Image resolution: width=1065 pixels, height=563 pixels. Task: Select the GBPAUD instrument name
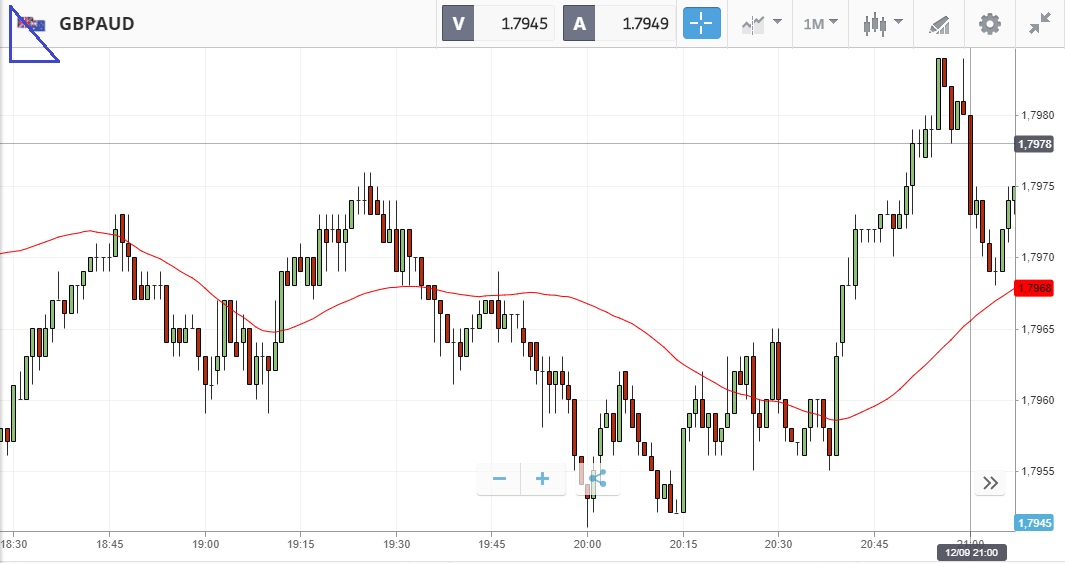point(97,23)
